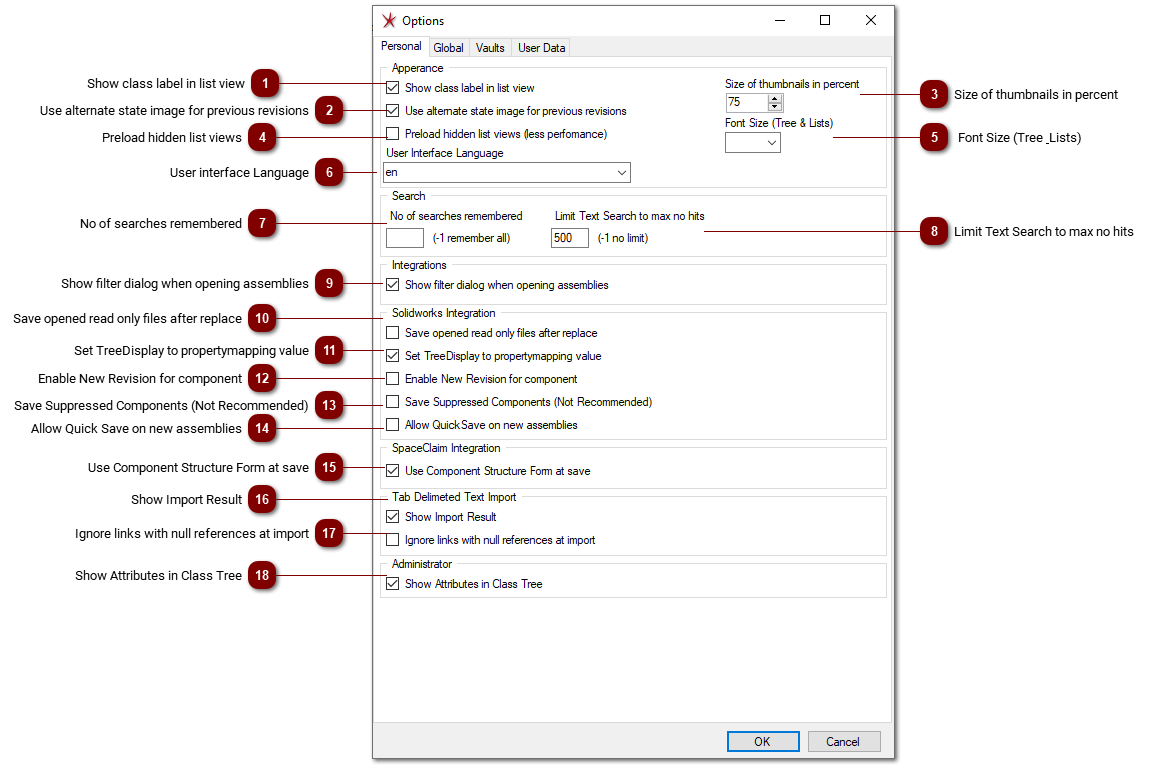Click the "(-1 remember all)" hint text
This screenshot has width=1151, height=768.
(x=471, y=238)
